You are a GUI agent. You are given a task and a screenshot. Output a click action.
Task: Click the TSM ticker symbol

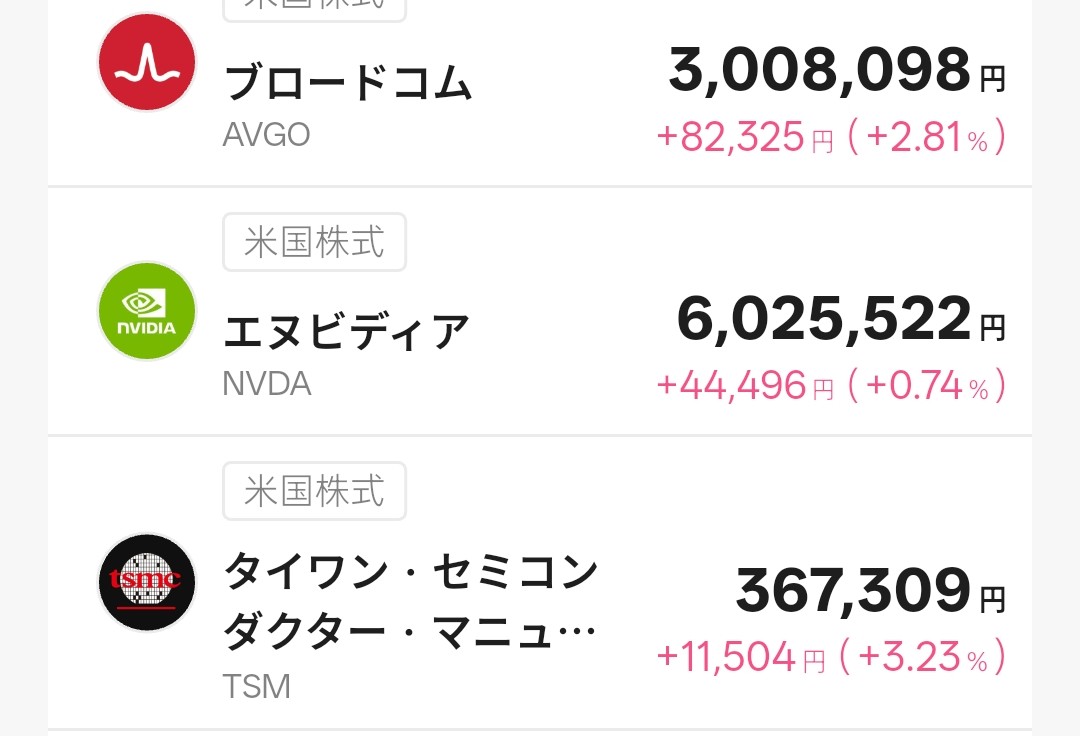coord(256,686)
